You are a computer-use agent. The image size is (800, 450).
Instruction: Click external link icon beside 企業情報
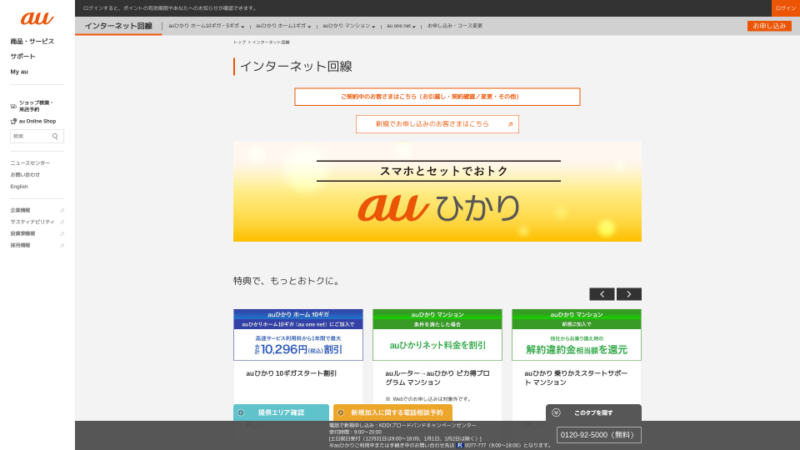[62, 210]
